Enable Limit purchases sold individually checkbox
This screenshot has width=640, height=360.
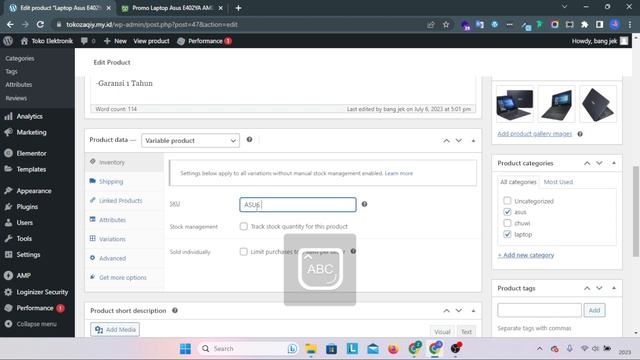point(244,251)
